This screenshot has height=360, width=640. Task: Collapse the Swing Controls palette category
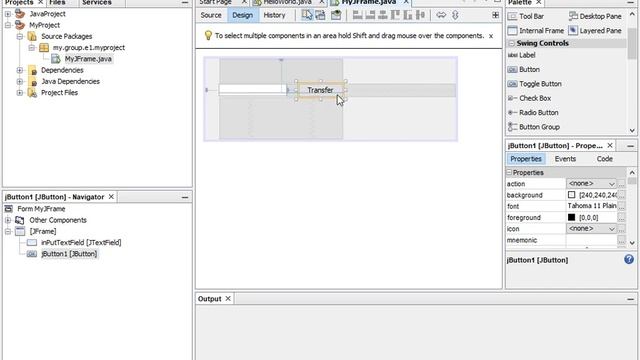coord(511,43)
